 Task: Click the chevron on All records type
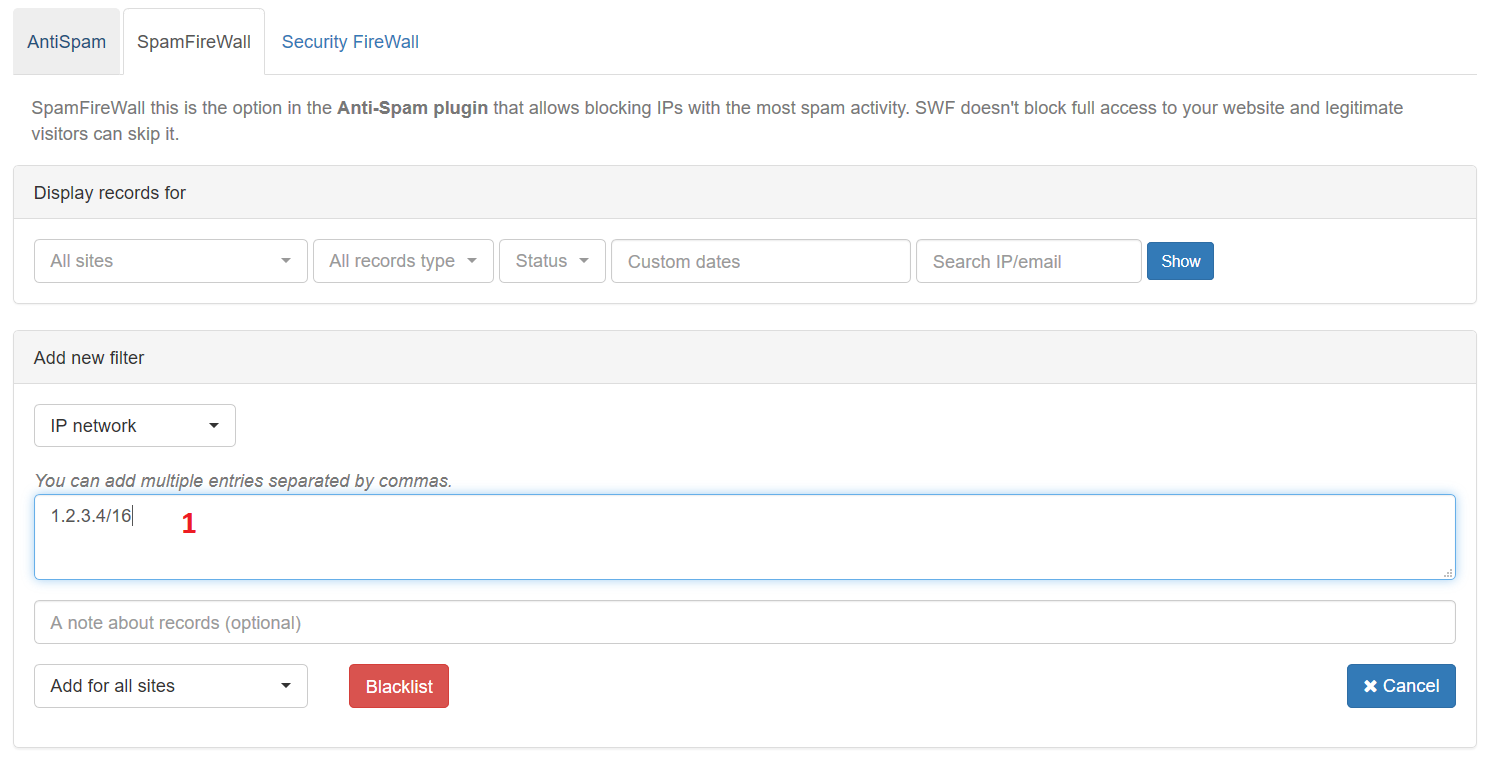tap(474, 261)
